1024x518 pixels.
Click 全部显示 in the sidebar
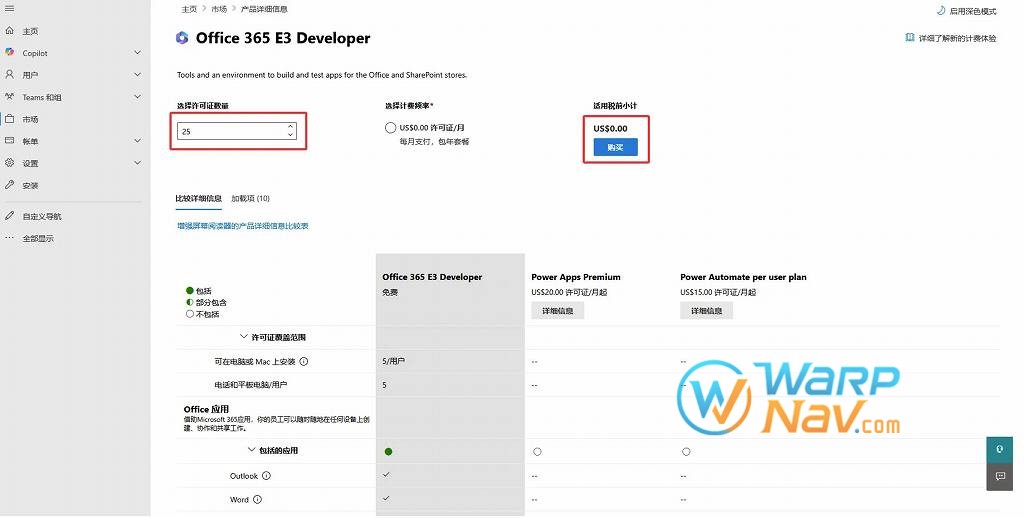[38, 238]
